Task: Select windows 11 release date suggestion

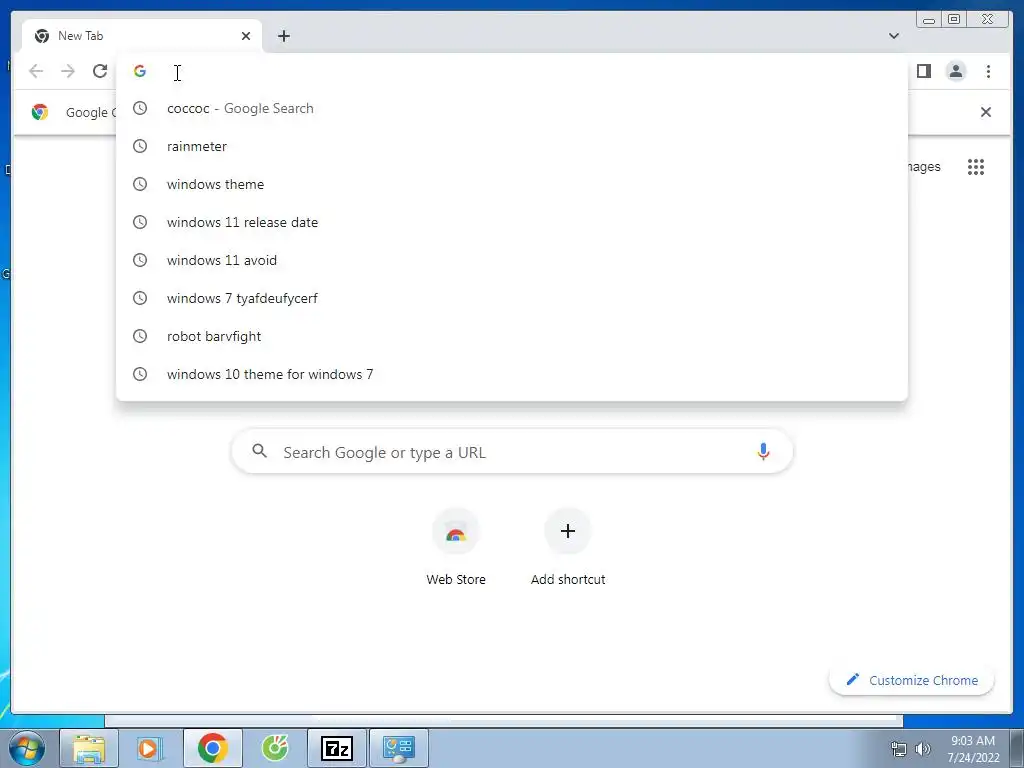Action: (511, 222)
